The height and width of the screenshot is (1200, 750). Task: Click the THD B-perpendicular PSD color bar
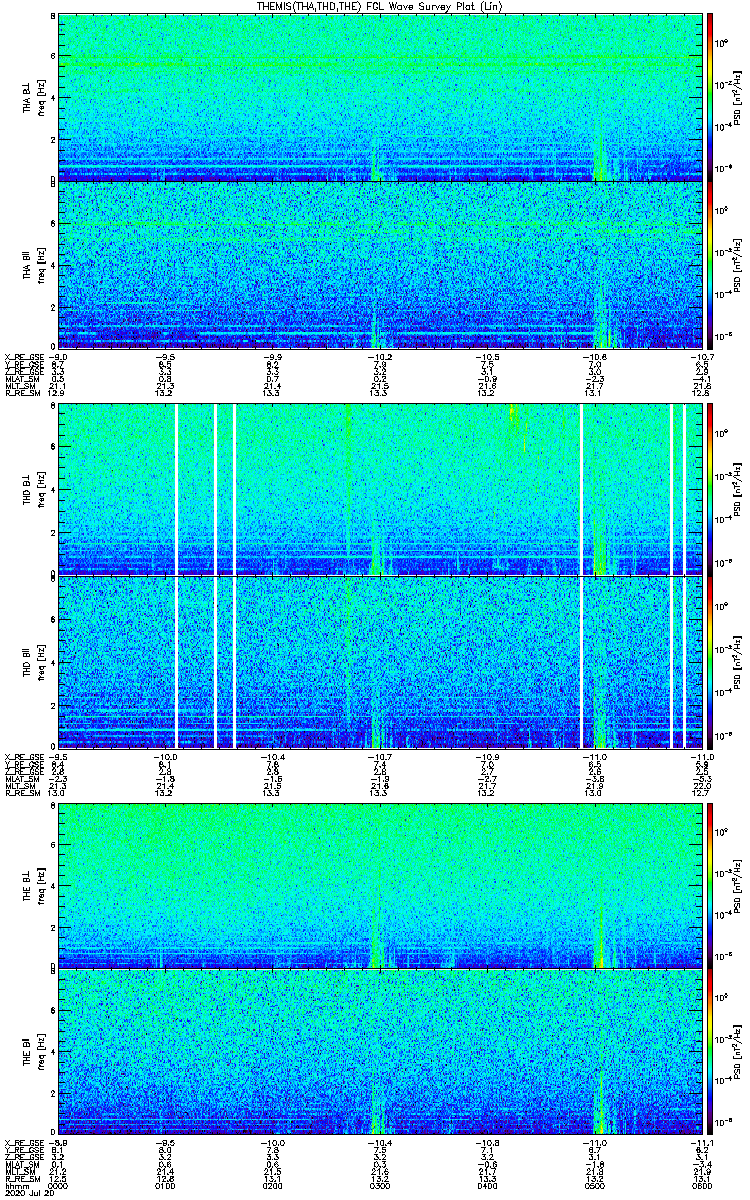711,489
